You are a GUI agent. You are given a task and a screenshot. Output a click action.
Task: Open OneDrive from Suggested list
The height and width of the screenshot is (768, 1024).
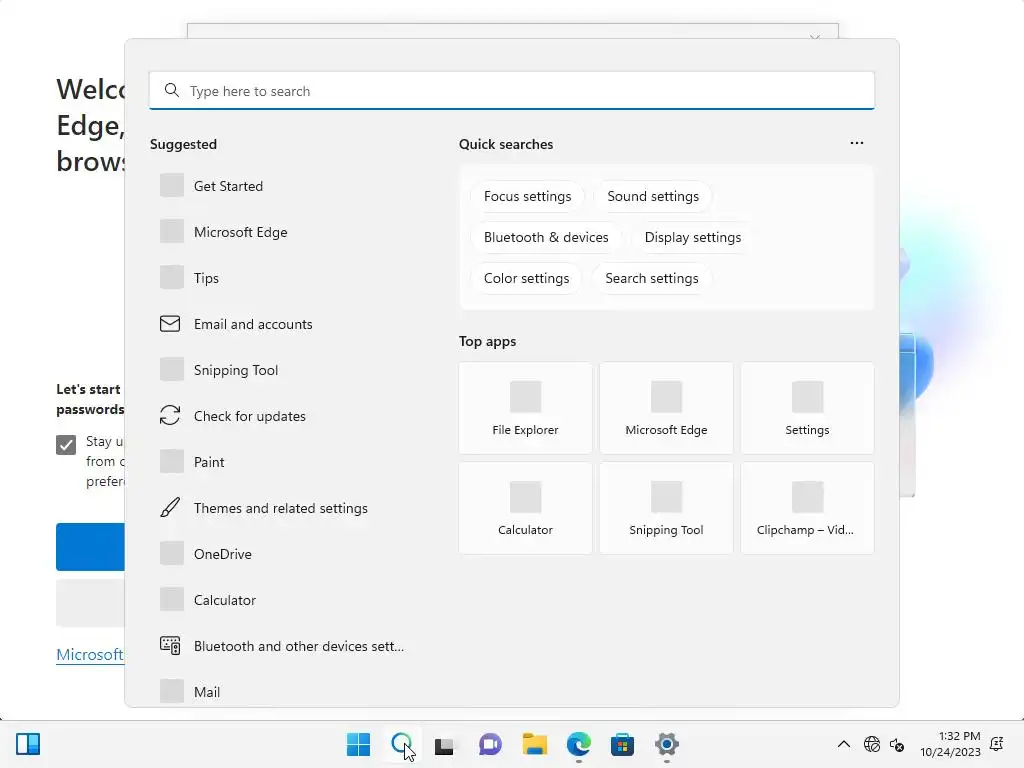pyautogui.click(x=284, y=554)
